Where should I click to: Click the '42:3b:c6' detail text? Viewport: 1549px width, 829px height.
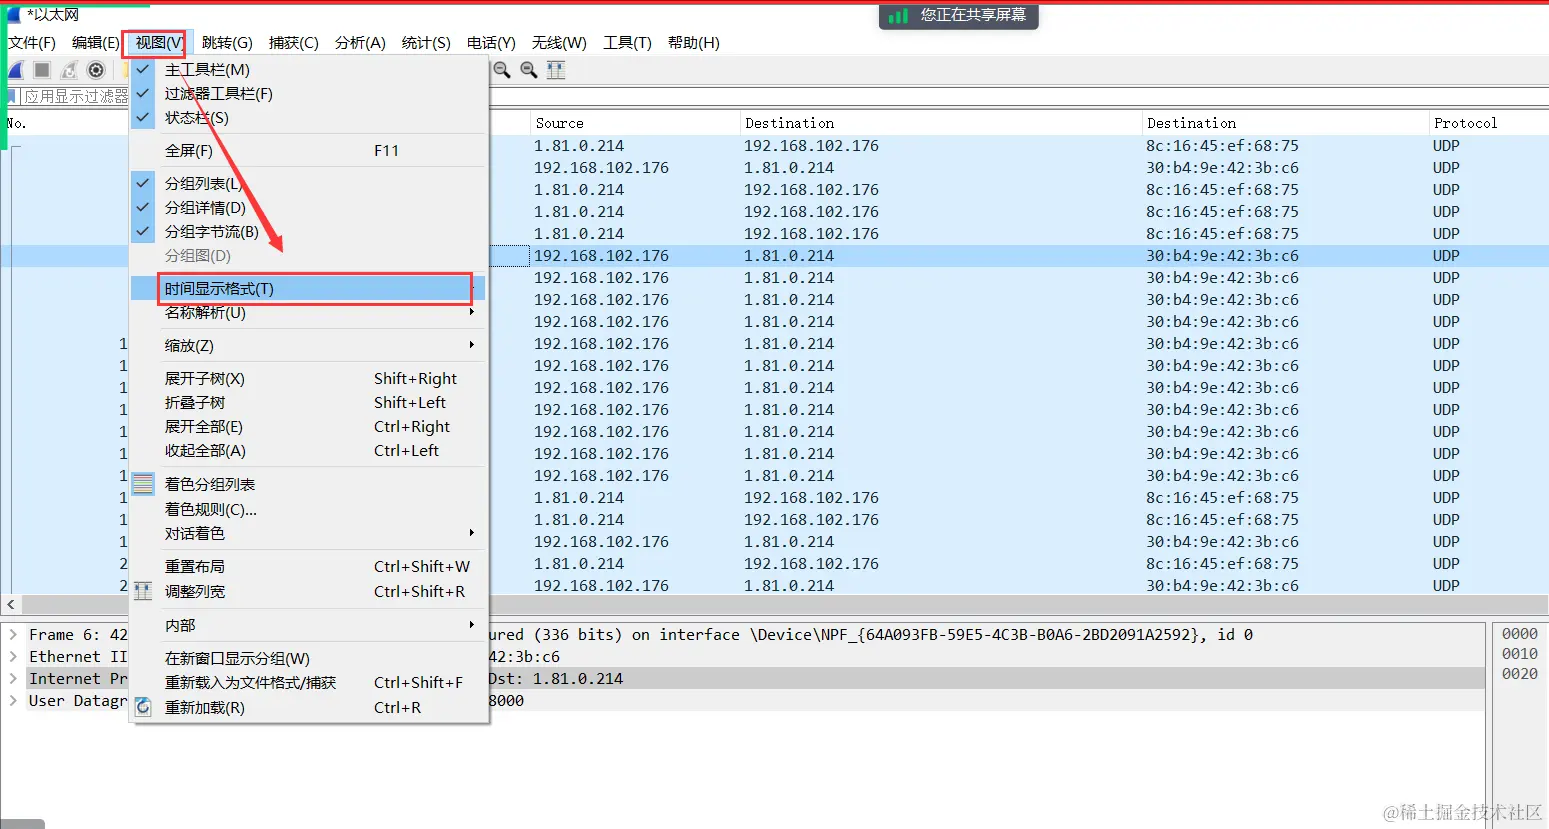[524, 657]
